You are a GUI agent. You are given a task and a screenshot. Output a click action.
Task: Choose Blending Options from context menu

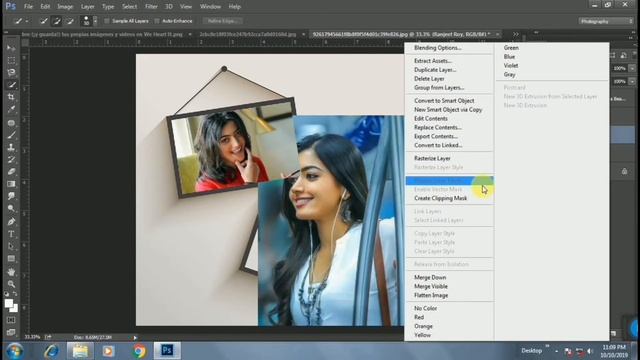438,48
